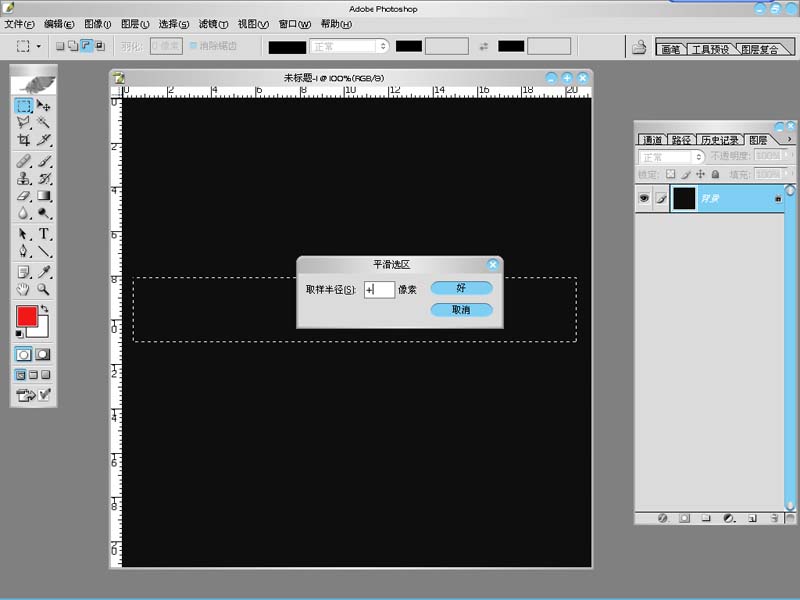Switch to Quick Mask mode
Image resolution: width=800 pixels, height=600 pixels.
[43, 354]
